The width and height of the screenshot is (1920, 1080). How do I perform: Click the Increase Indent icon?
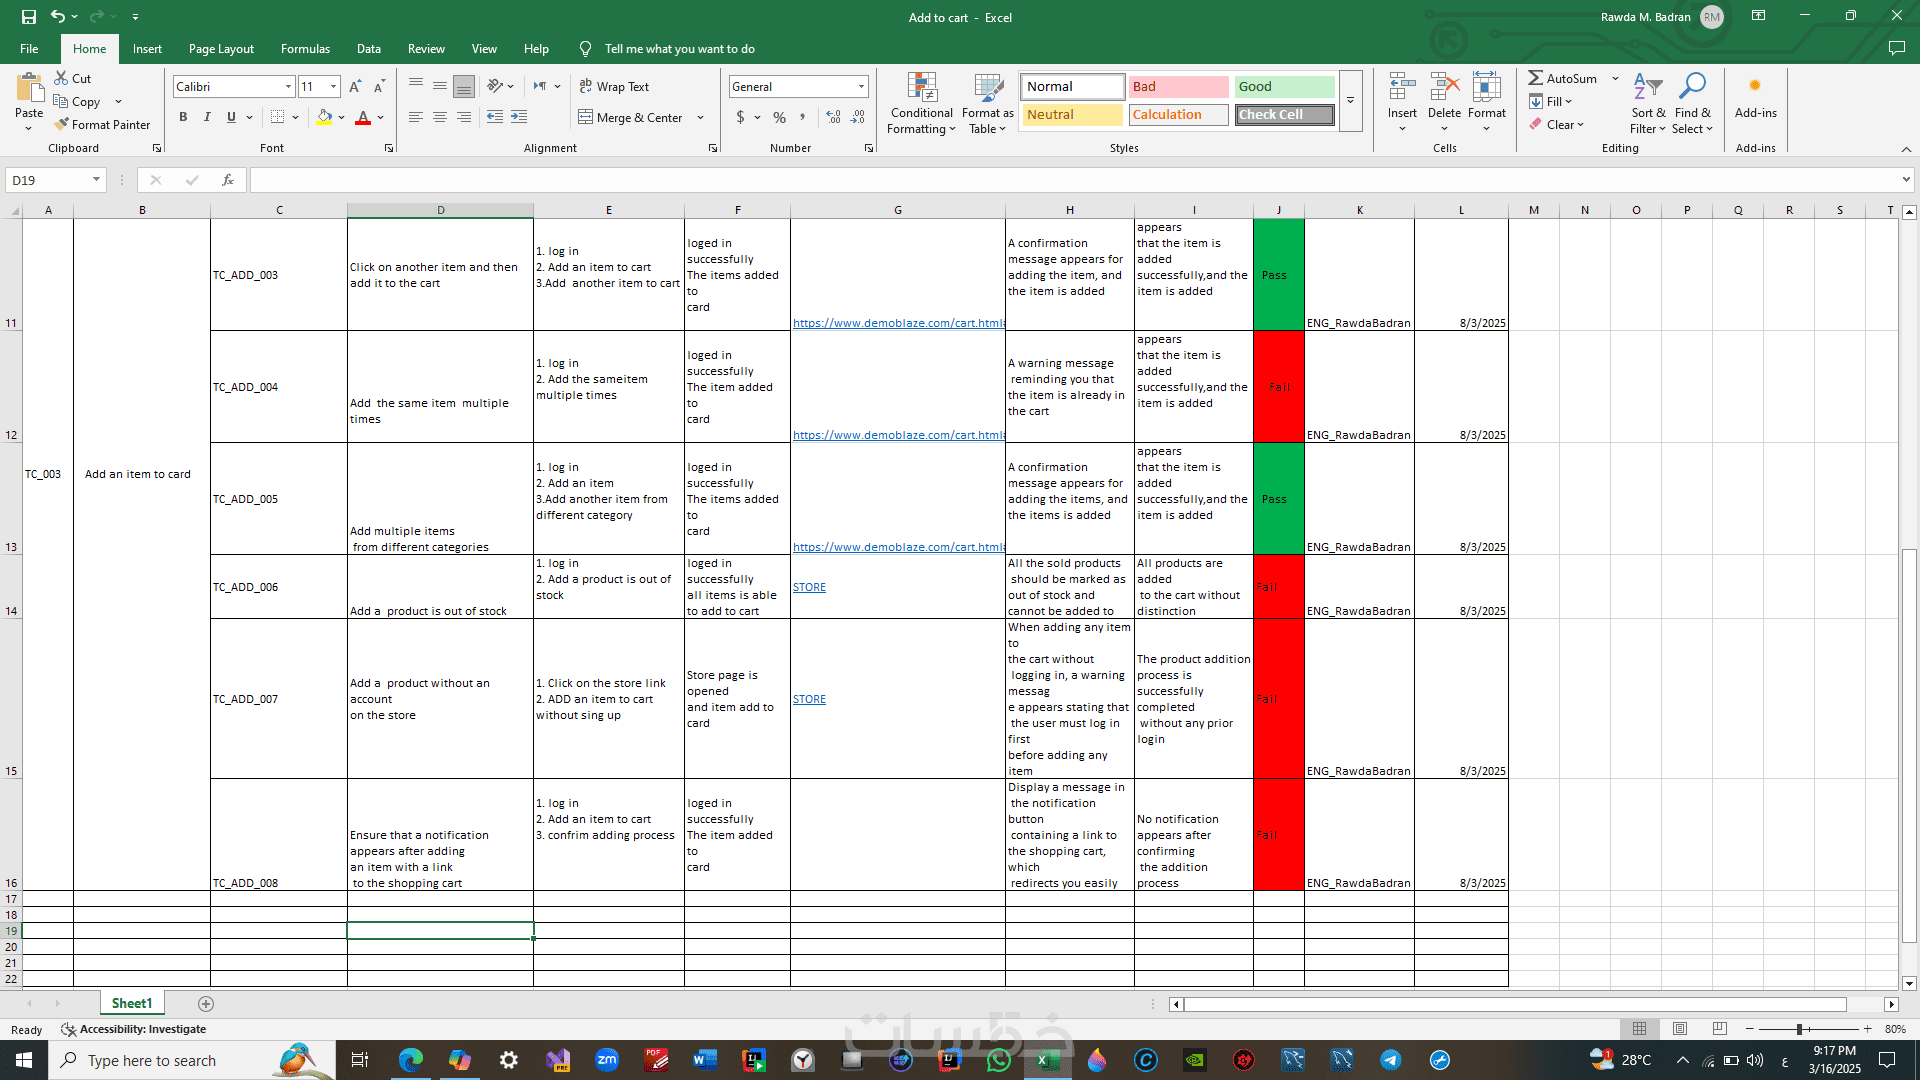tap(519, 118)
